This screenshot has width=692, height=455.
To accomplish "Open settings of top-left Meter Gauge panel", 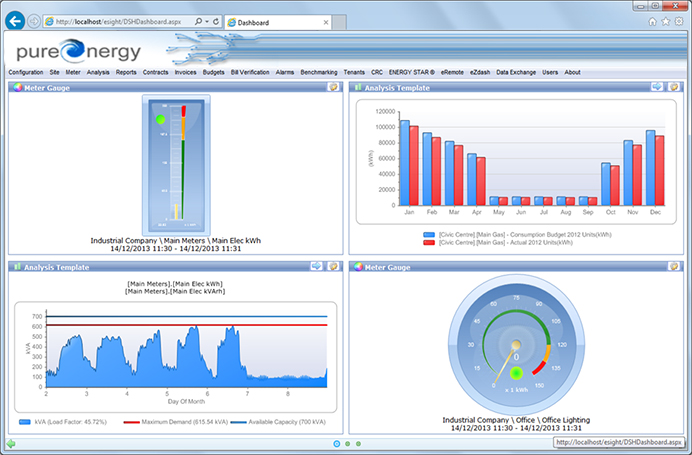I will 334,87.
